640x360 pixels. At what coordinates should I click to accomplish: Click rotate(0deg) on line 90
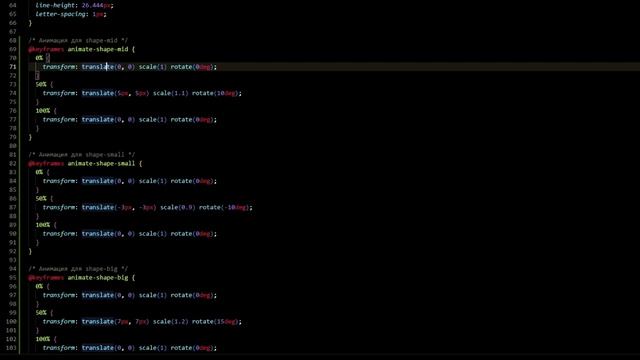pyautogui.click(x=192, y=234)
